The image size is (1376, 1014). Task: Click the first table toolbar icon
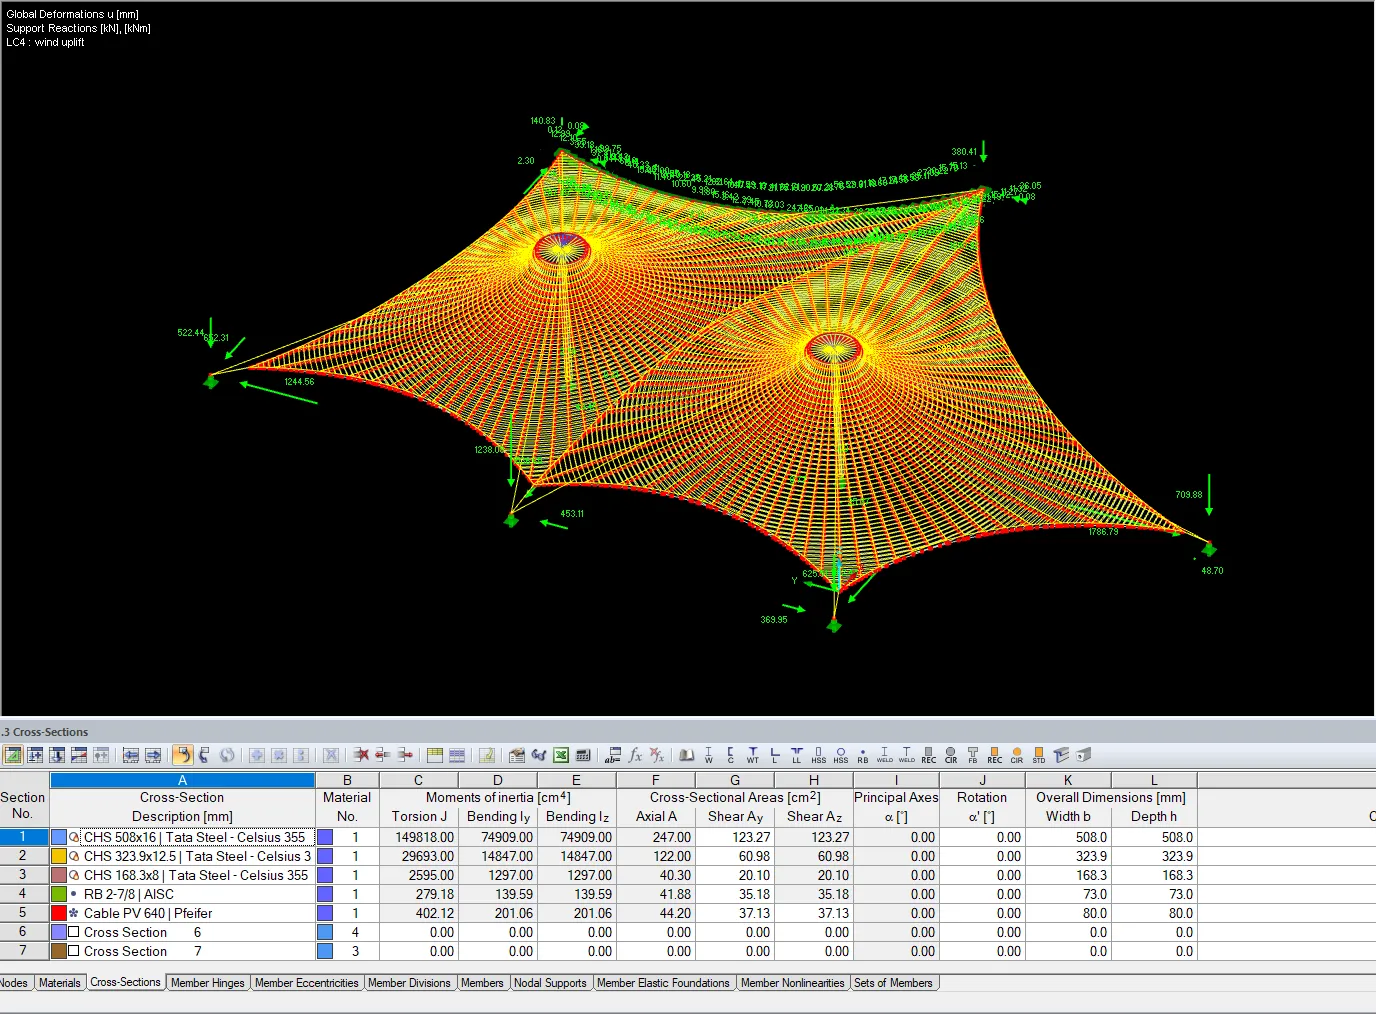click(x=13, y=755)
